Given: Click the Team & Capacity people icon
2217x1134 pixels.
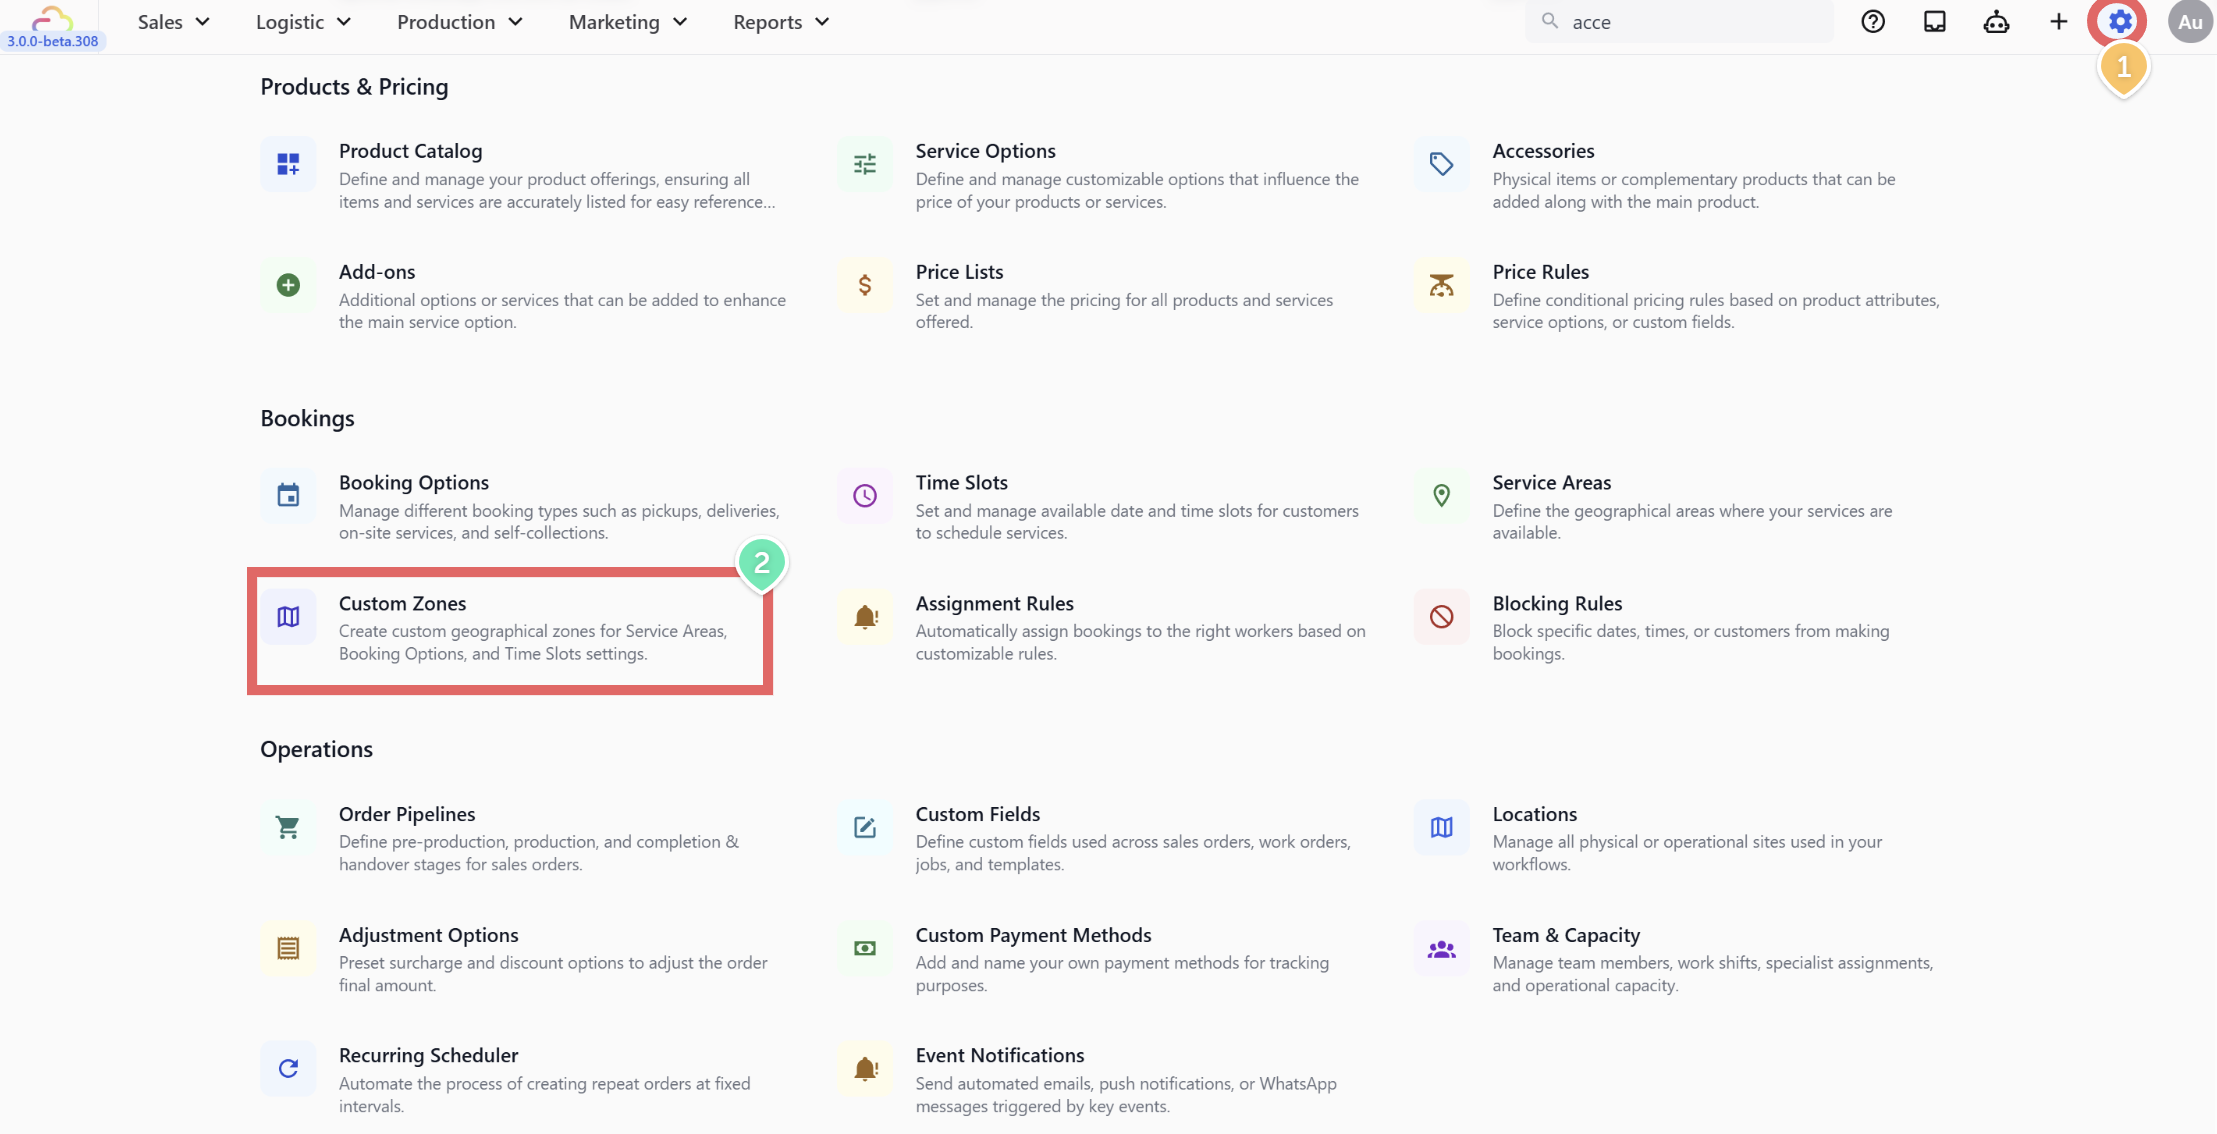Looking at the screenshot, I should click(x=1441, y=949).
